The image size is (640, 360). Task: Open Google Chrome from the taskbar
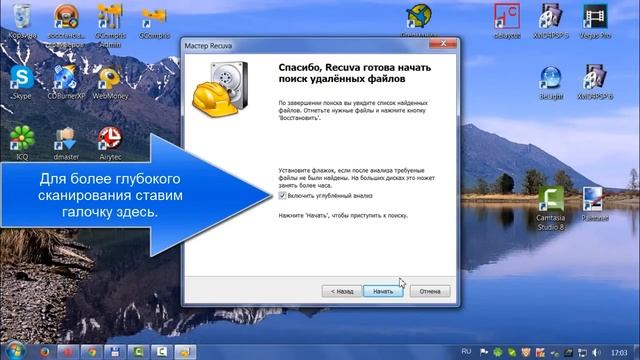[x=91, y=352]
